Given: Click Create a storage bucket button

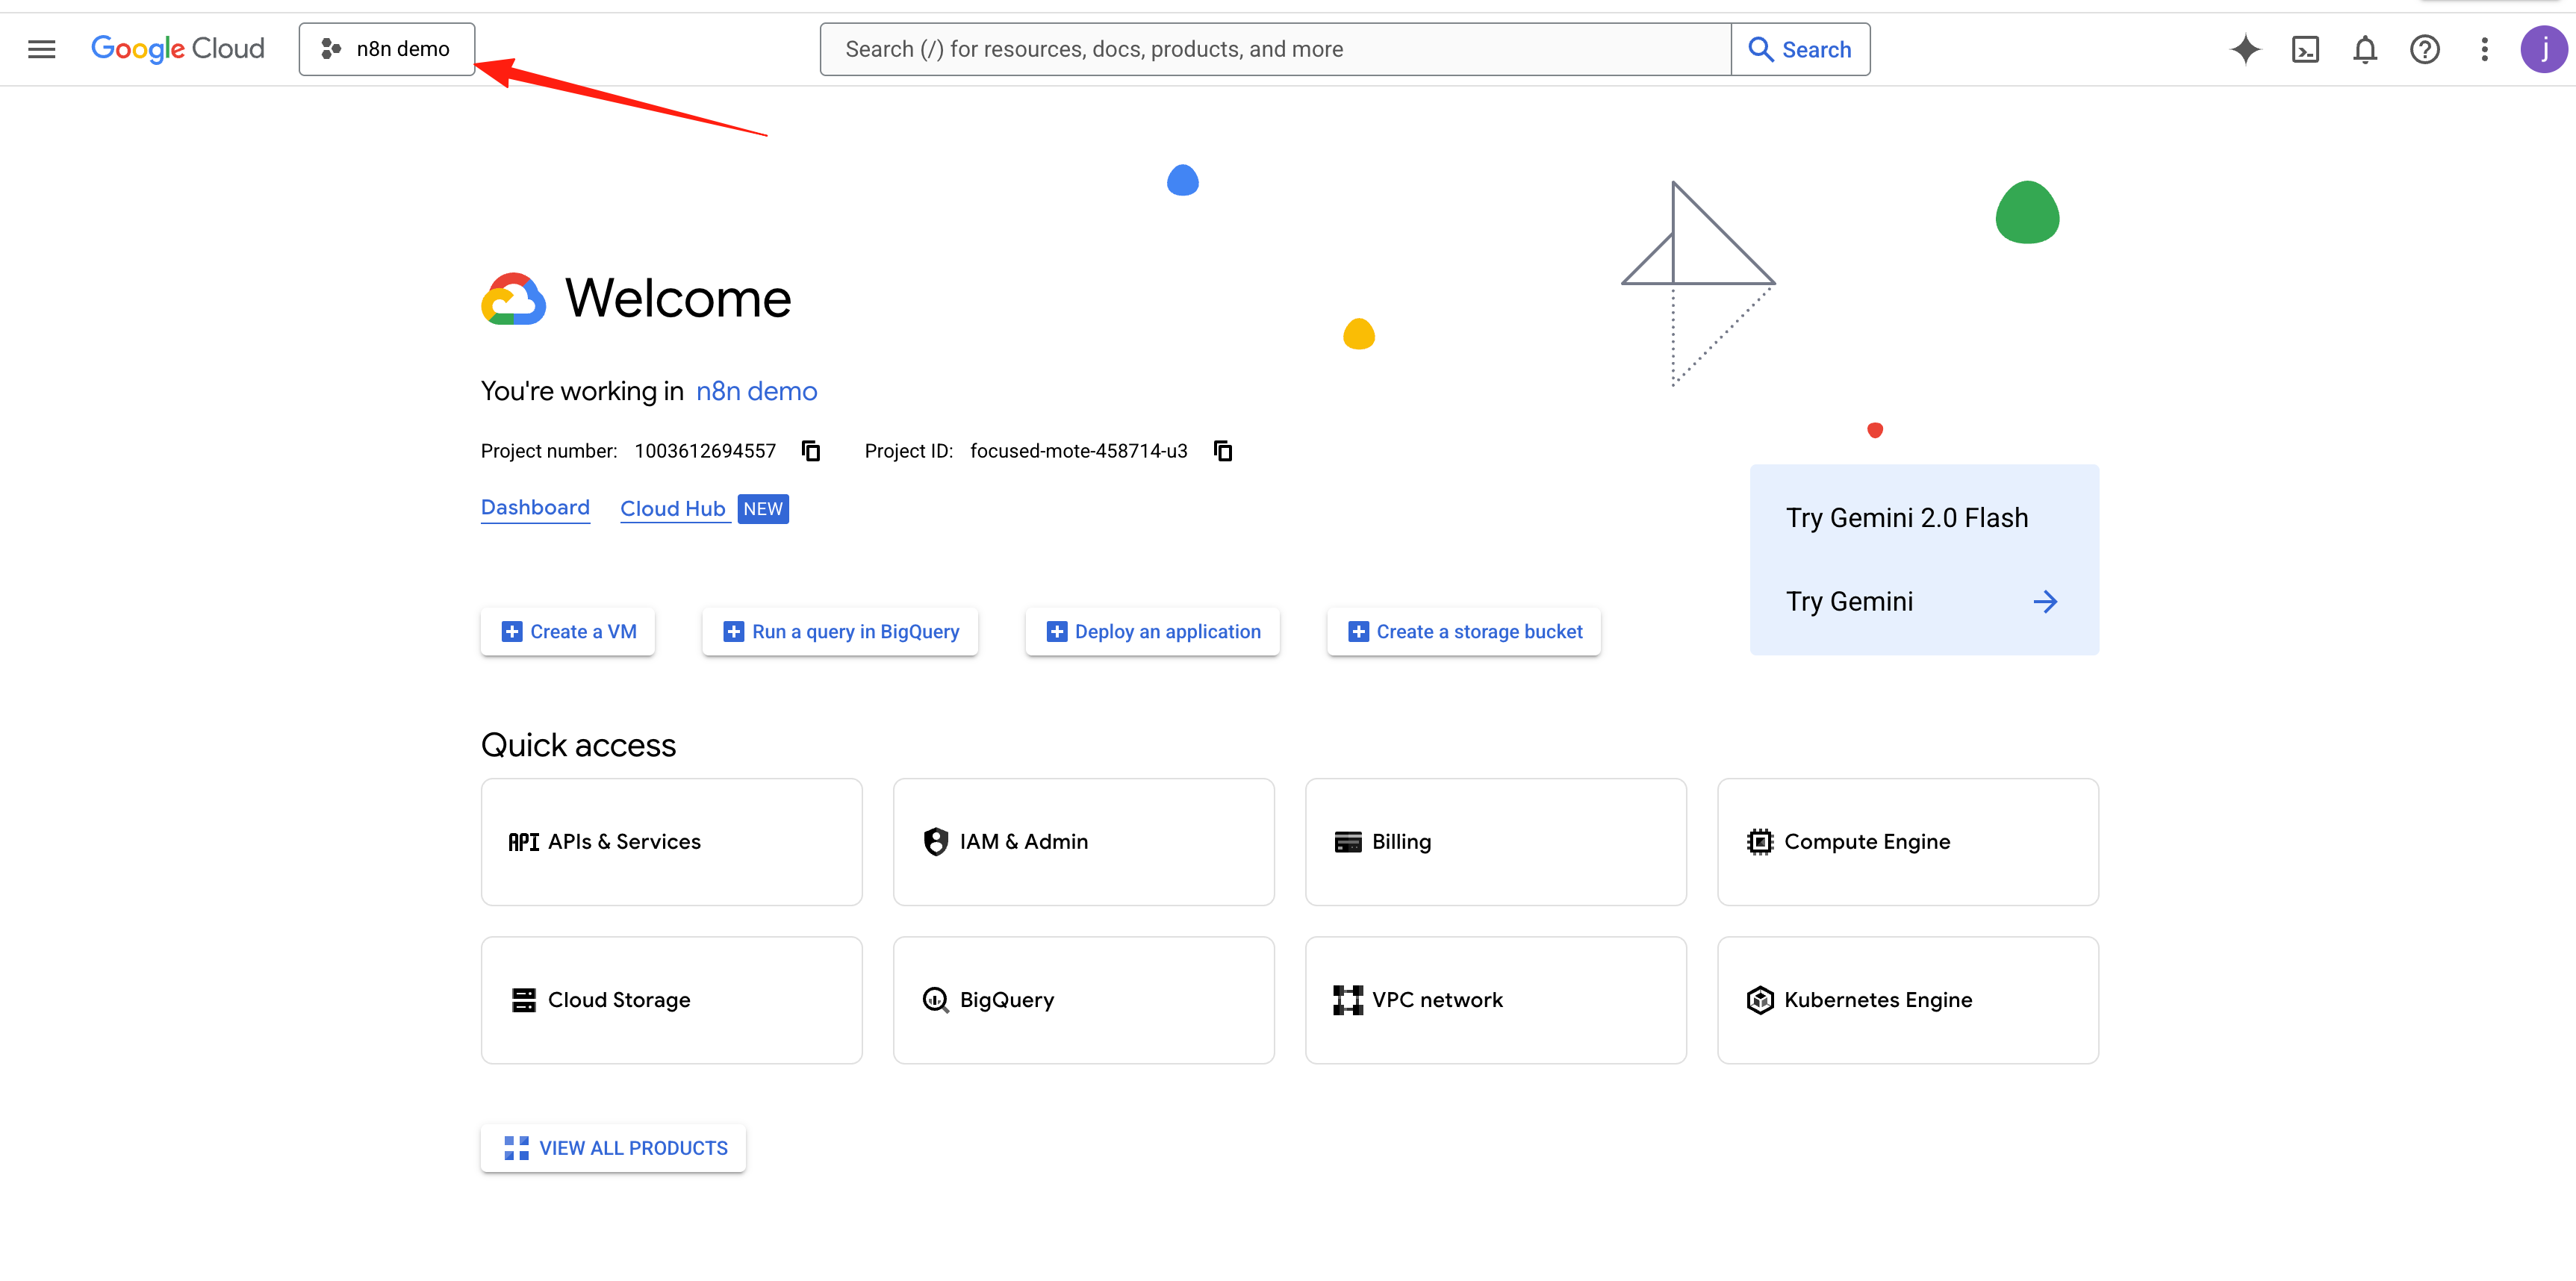Looking at the screenshot, I should coord(1464,632).
